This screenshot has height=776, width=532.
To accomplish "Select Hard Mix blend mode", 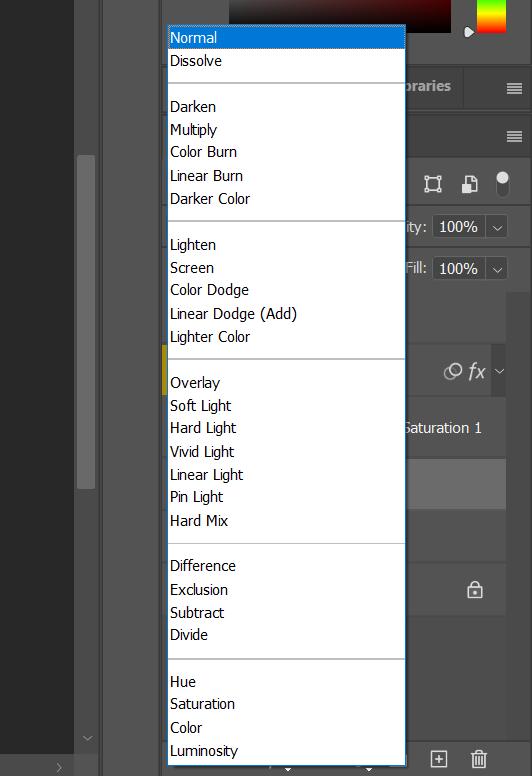I will coord(287,521).
